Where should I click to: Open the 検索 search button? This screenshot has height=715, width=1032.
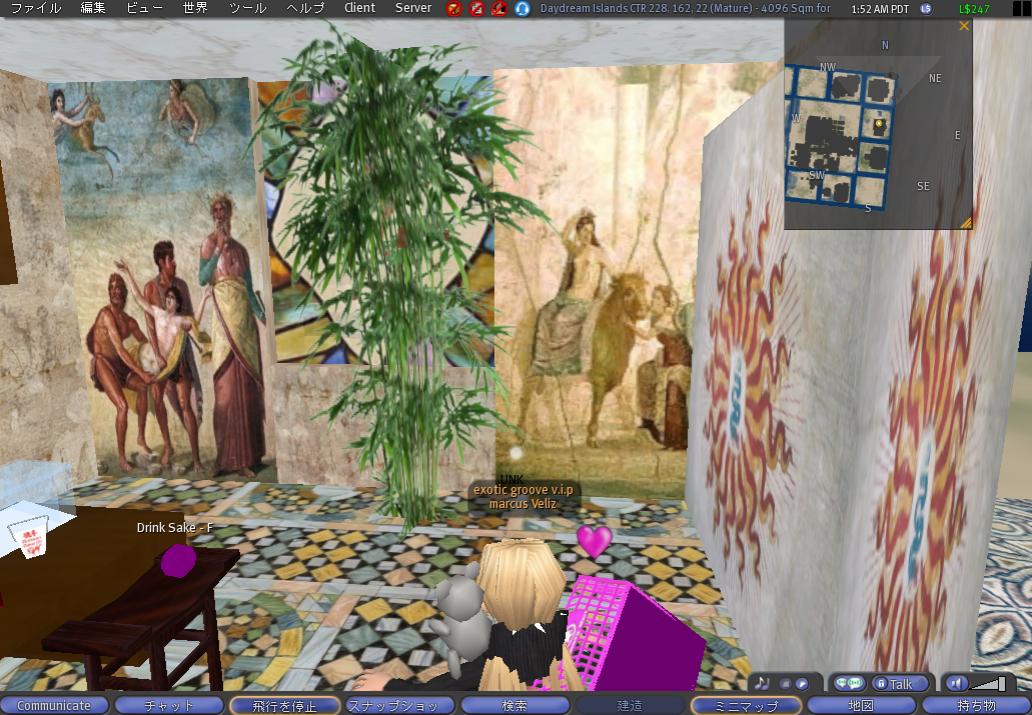(514, 705)
